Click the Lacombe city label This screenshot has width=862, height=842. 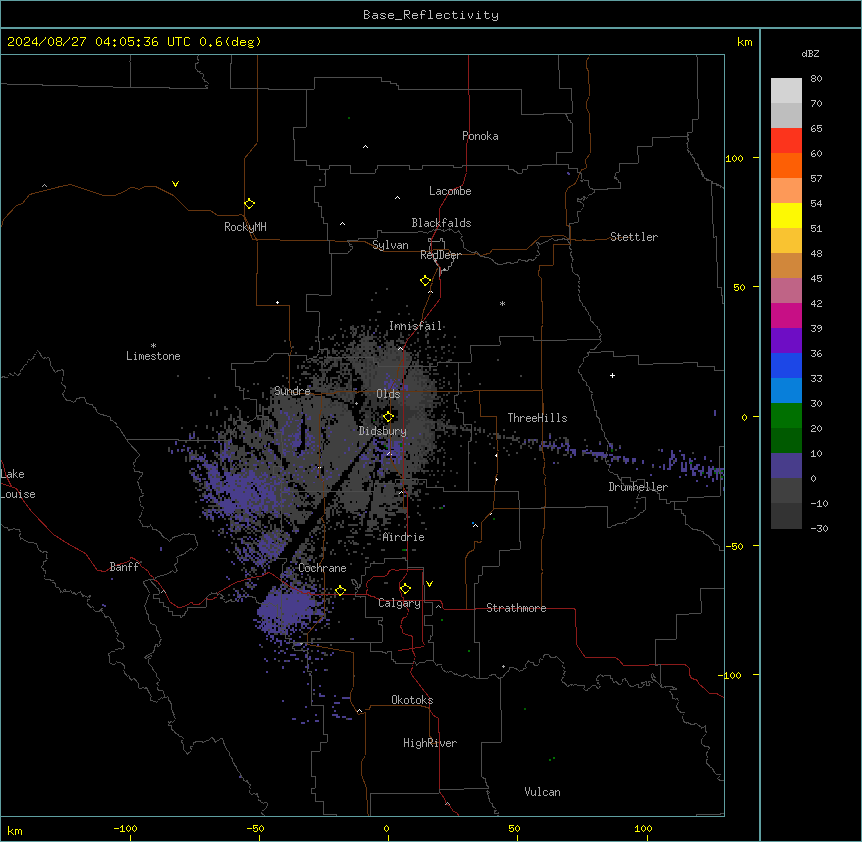click(450, 191)
